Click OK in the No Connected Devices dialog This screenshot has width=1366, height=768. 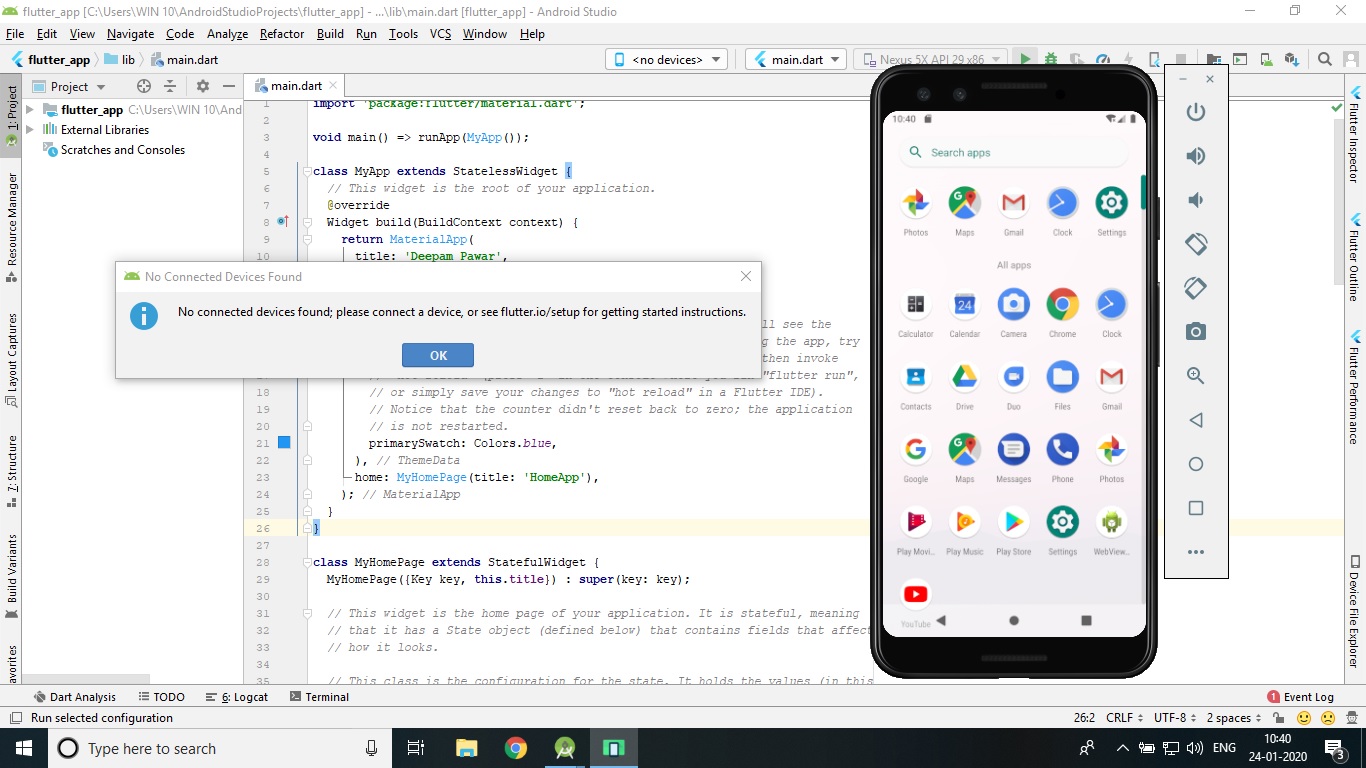point(438,355)
